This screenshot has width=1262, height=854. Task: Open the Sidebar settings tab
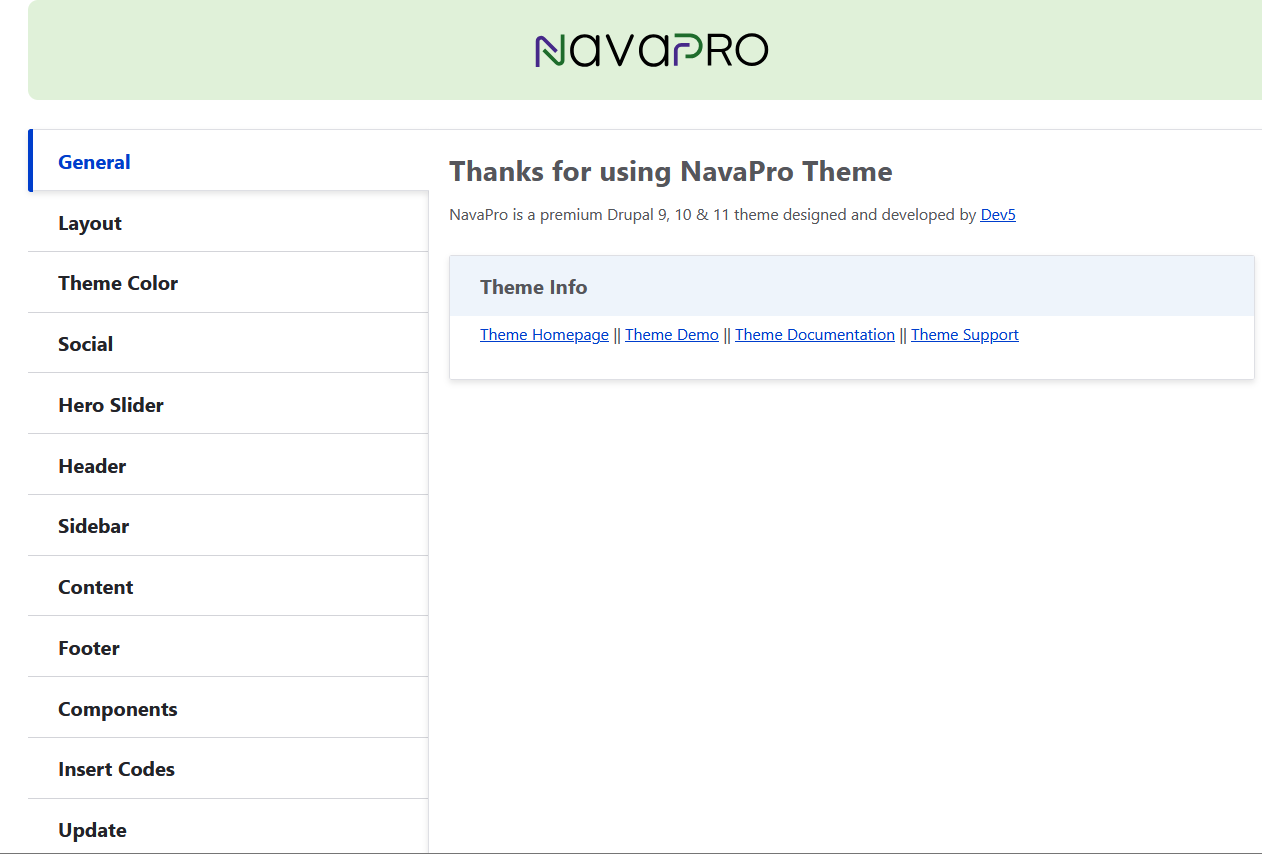click(93, 526)
